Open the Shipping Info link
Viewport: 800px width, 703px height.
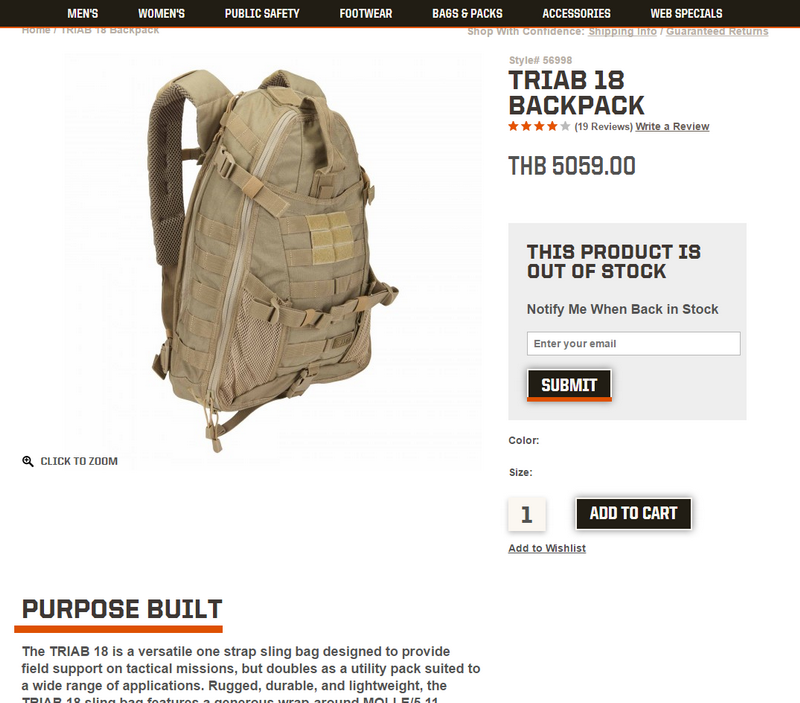622,32
